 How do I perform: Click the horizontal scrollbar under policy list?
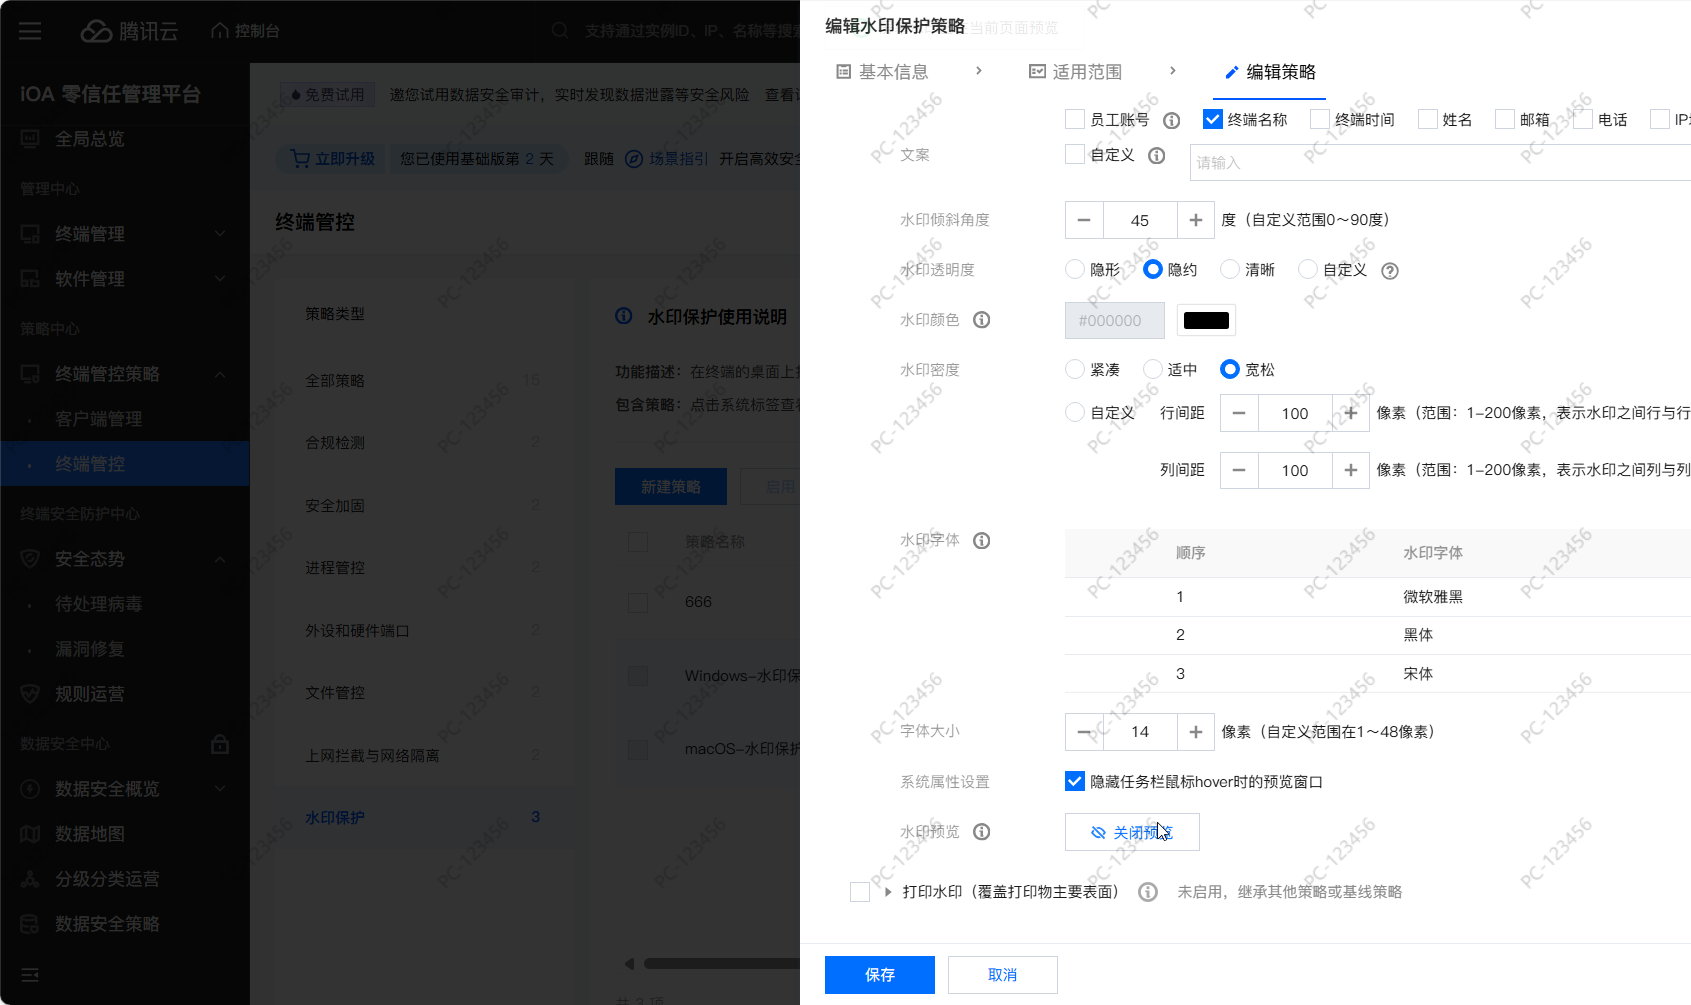tap(720, 964)
